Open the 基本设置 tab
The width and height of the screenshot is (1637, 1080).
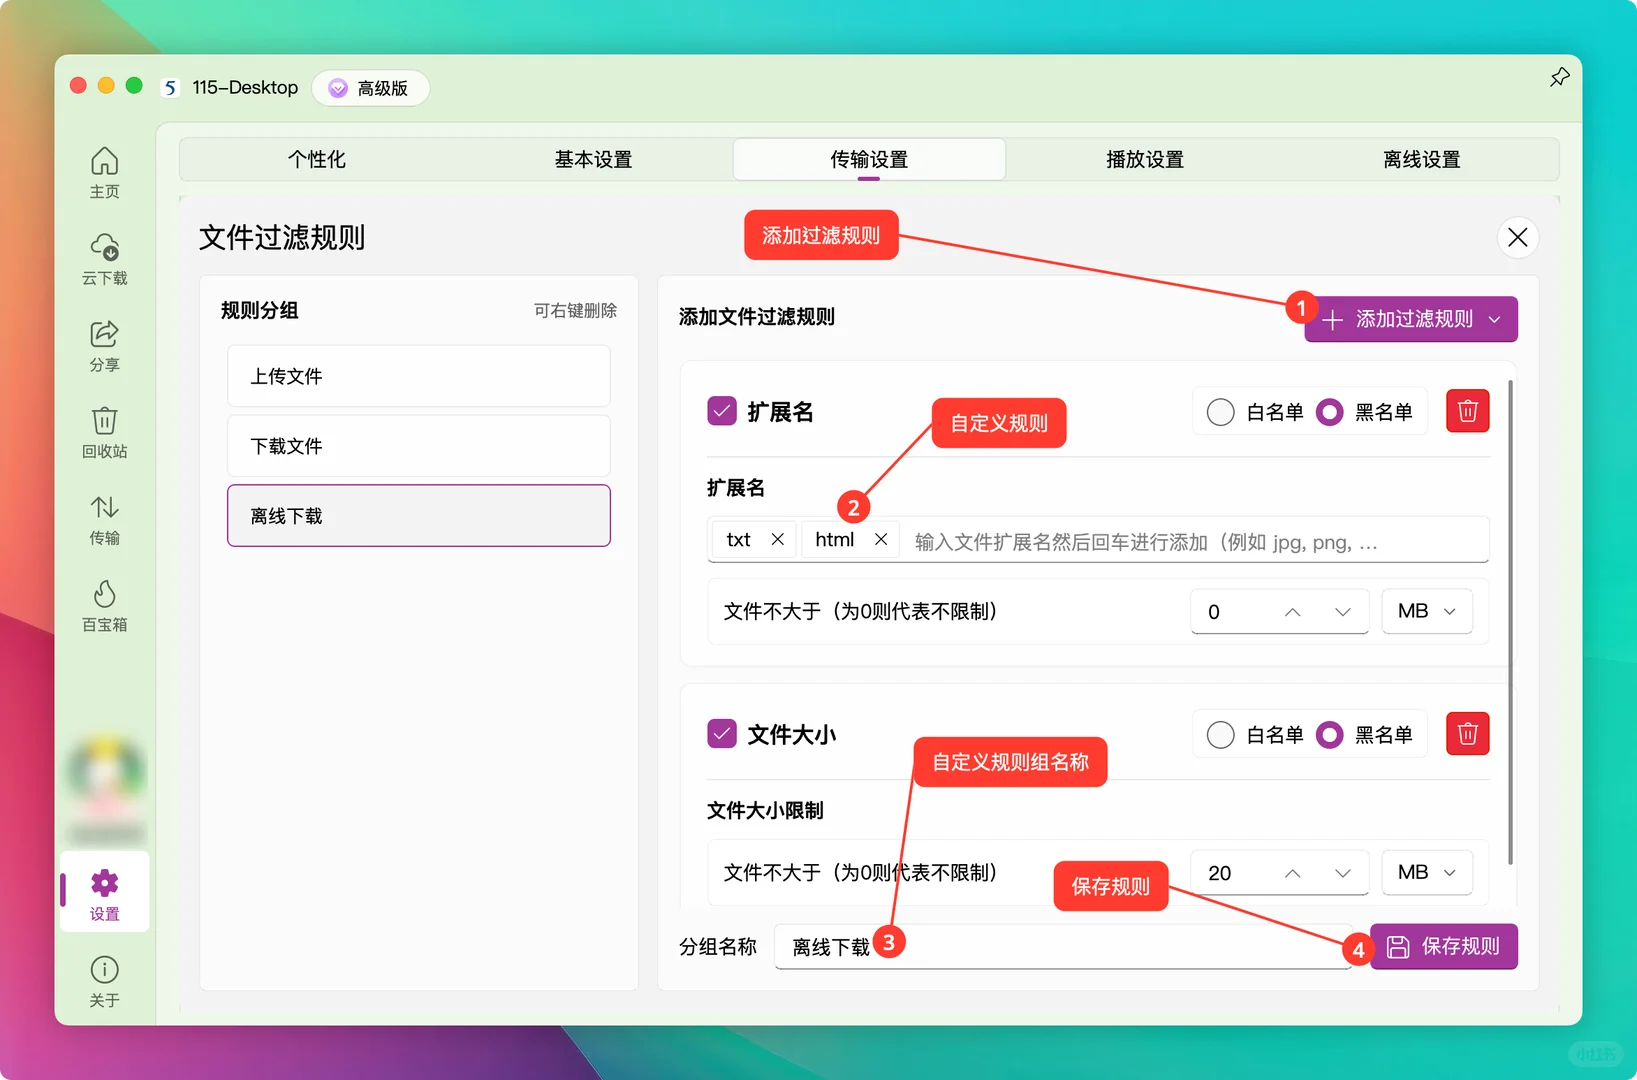(593, 159)
